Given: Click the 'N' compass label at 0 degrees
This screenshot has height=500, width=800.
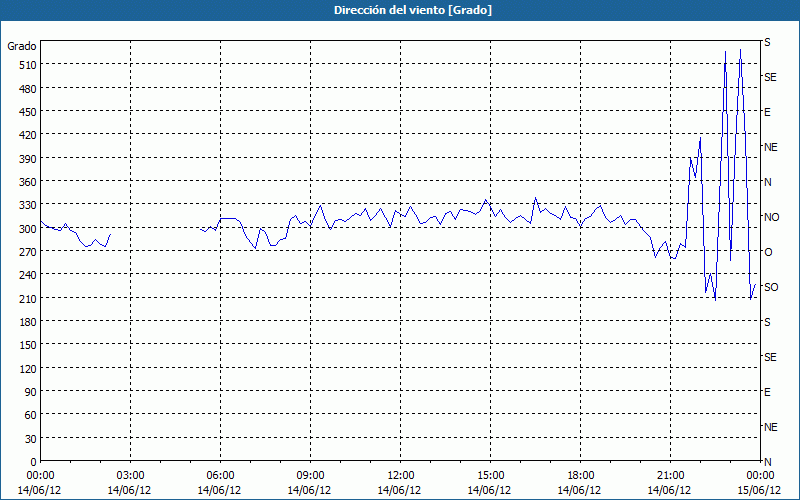Looking at the screenshot, I should [x=767, y=462].
